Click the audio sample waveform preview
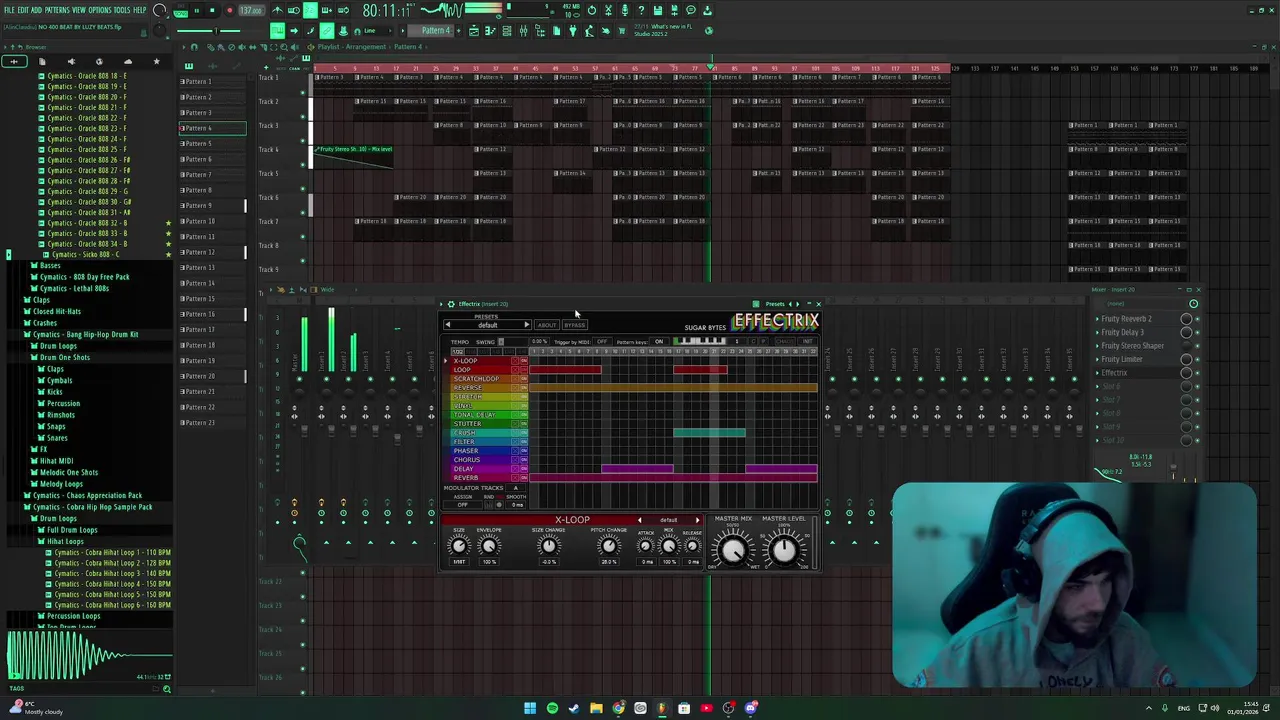Viewport: 1280px width, 720px height. tap(88, 655)
